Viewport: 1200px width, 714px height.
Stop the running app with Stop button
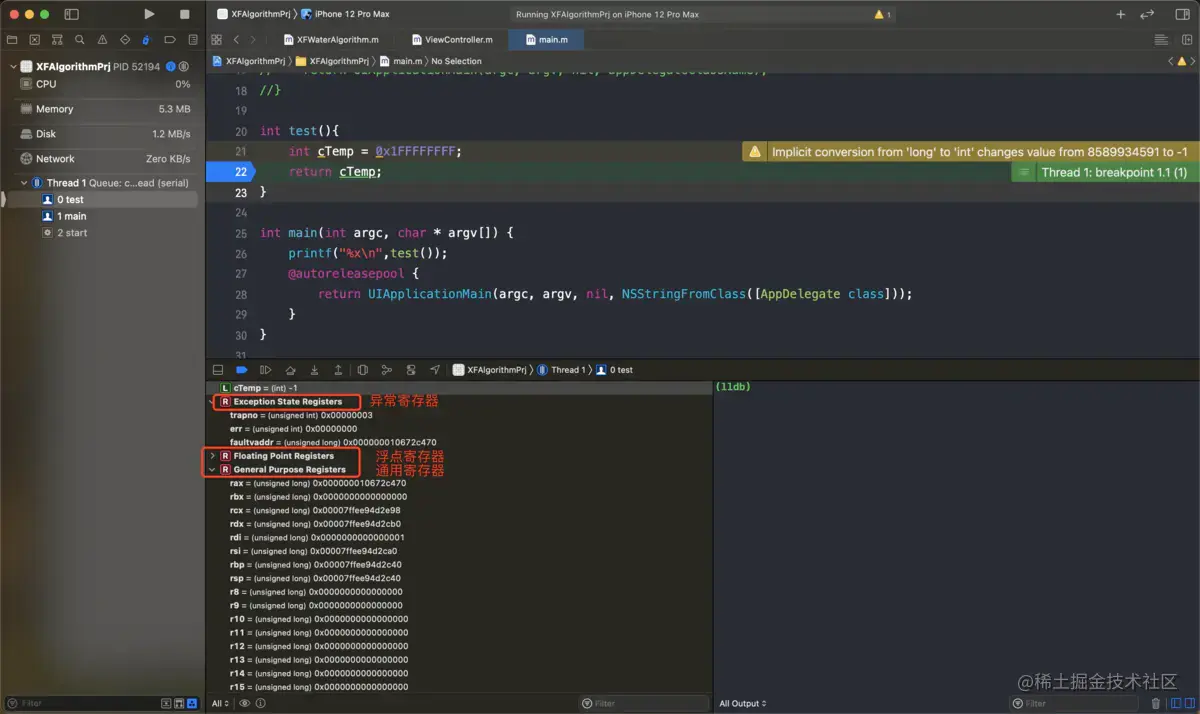[x=184, y=14]
